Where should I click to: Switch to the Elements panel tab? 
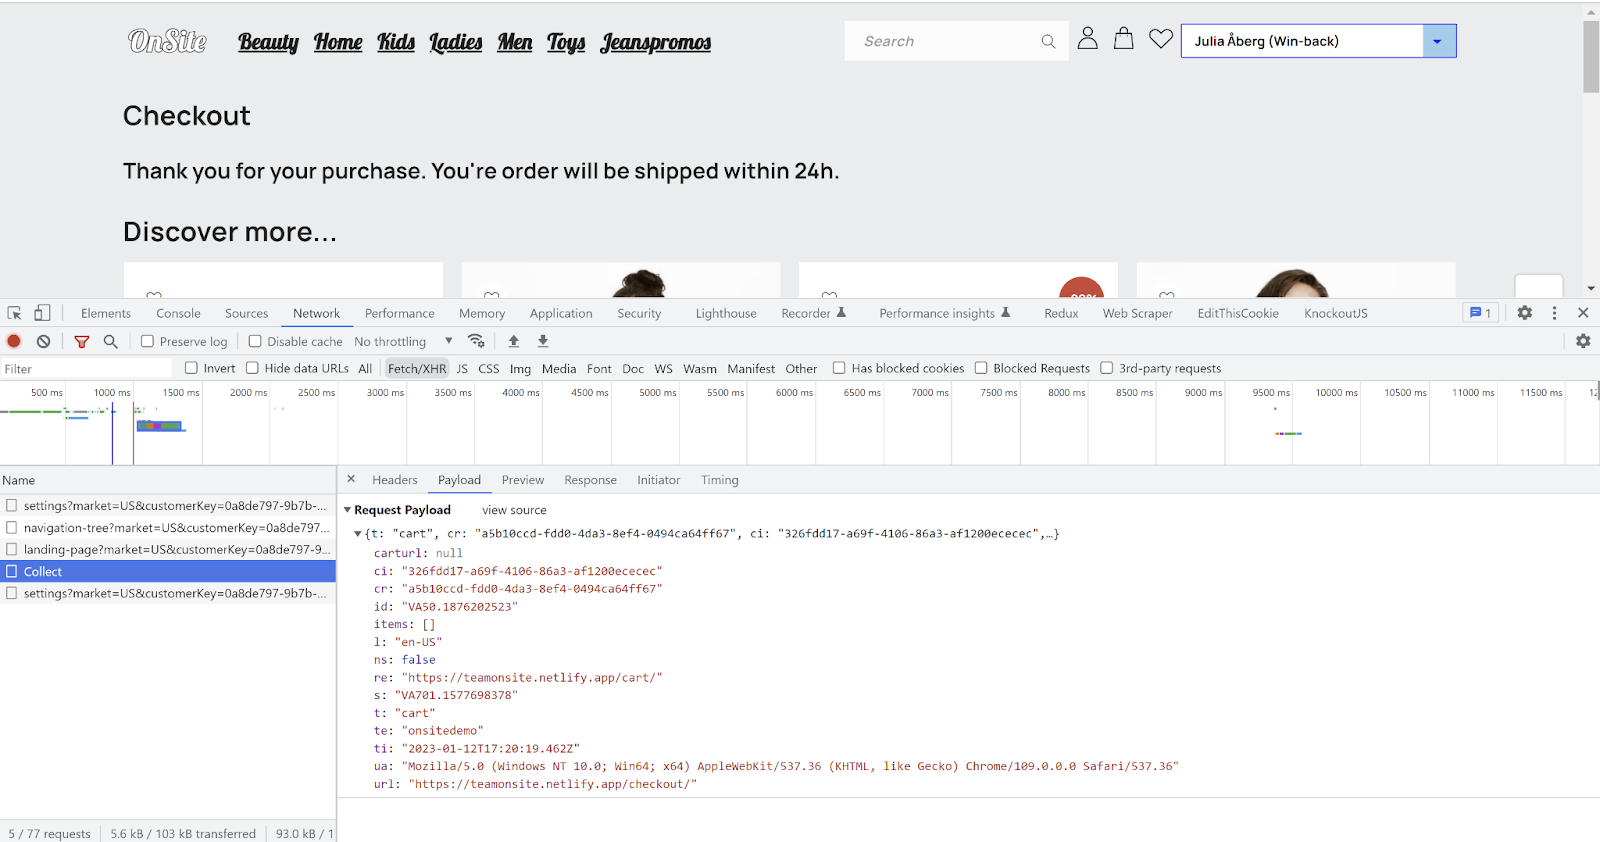pos(106,313)
